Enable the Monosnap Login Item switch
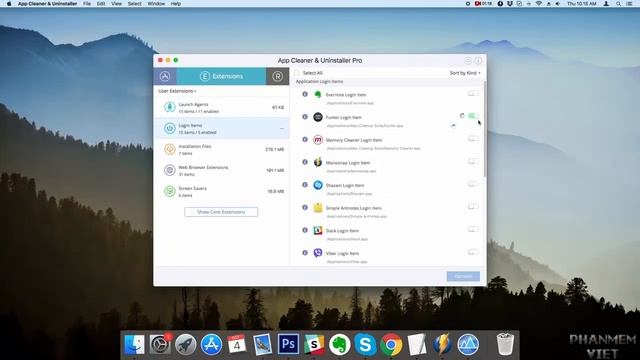The width and height of the screenshot is (640, 360). tap(473, 161)
